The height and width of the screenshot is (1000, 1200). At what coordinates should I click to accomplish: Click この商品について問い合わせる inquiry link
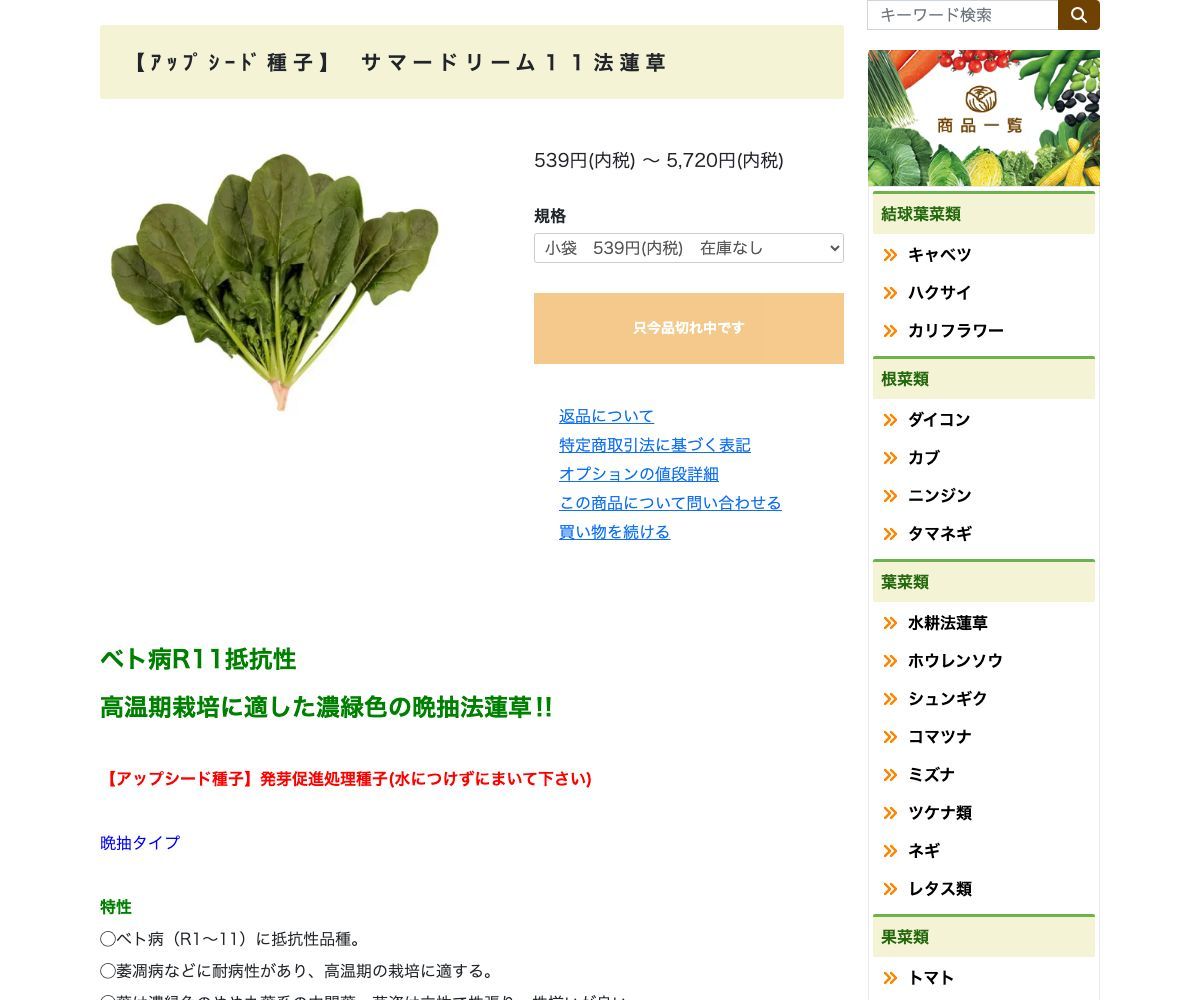tap(670, 503)
